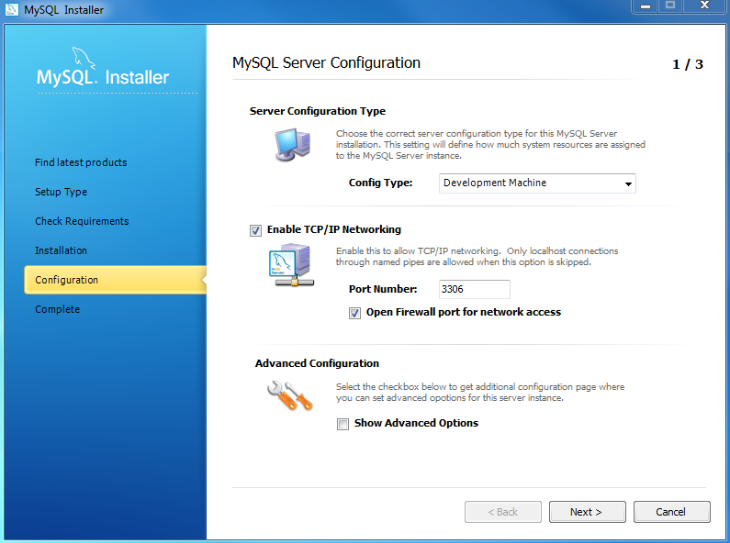The image size is (730, 543).
Task: Click the Port Number label
Action: [383, 289]
